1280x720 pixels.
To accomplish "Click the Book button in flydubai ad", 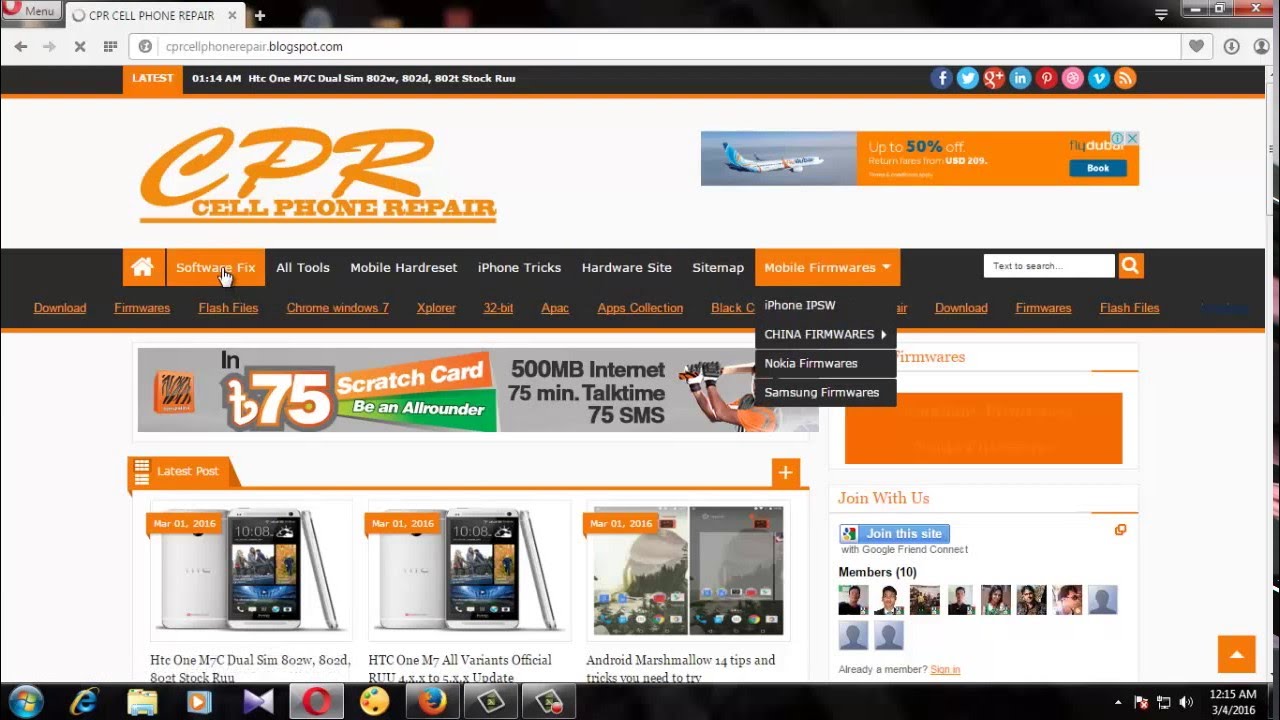I will [x=1098, y=168].
